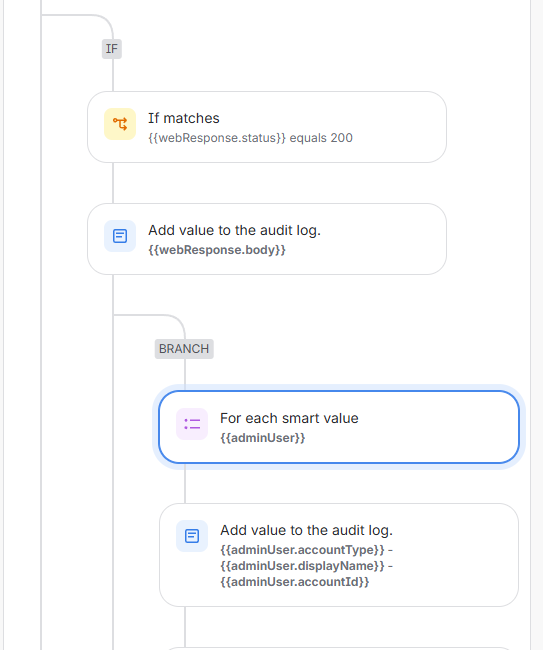Open the audit log card for webResponse.body
543x650 pixels.
pyautogui.click(x=267, y=239)
